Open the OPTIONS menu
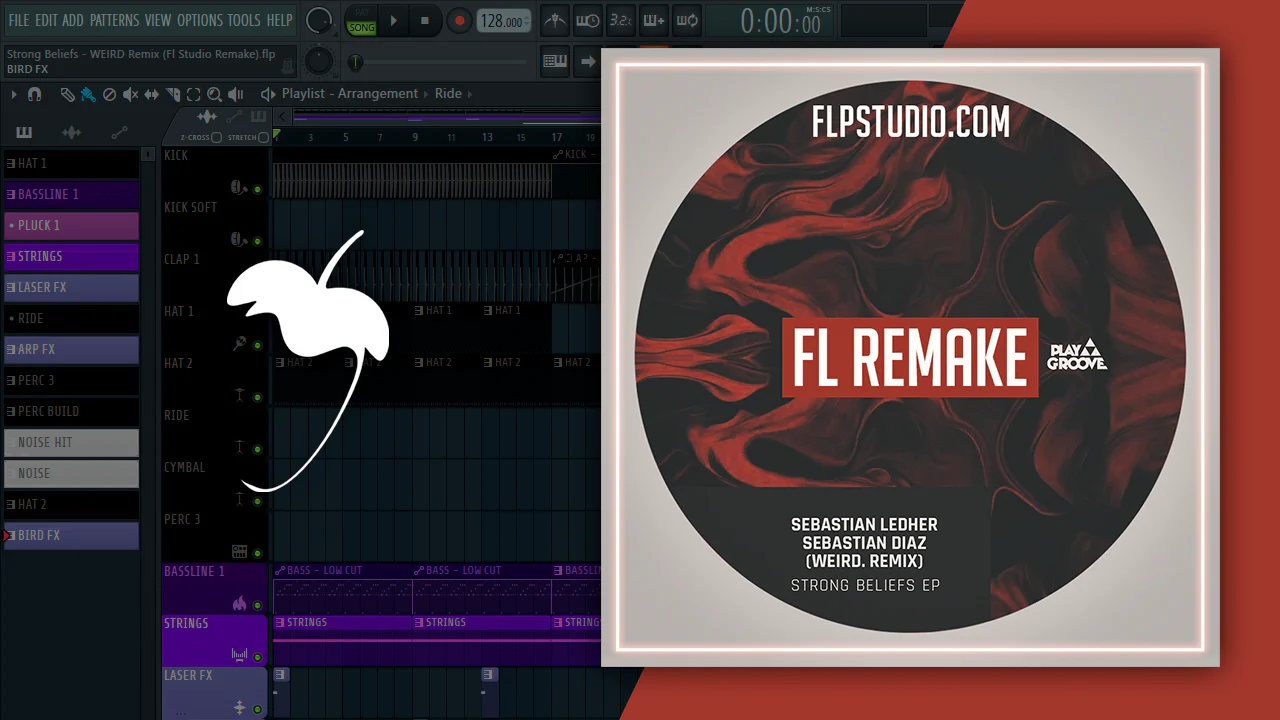Viewport: 1280px width, 720px height. [x=200, y=20]
